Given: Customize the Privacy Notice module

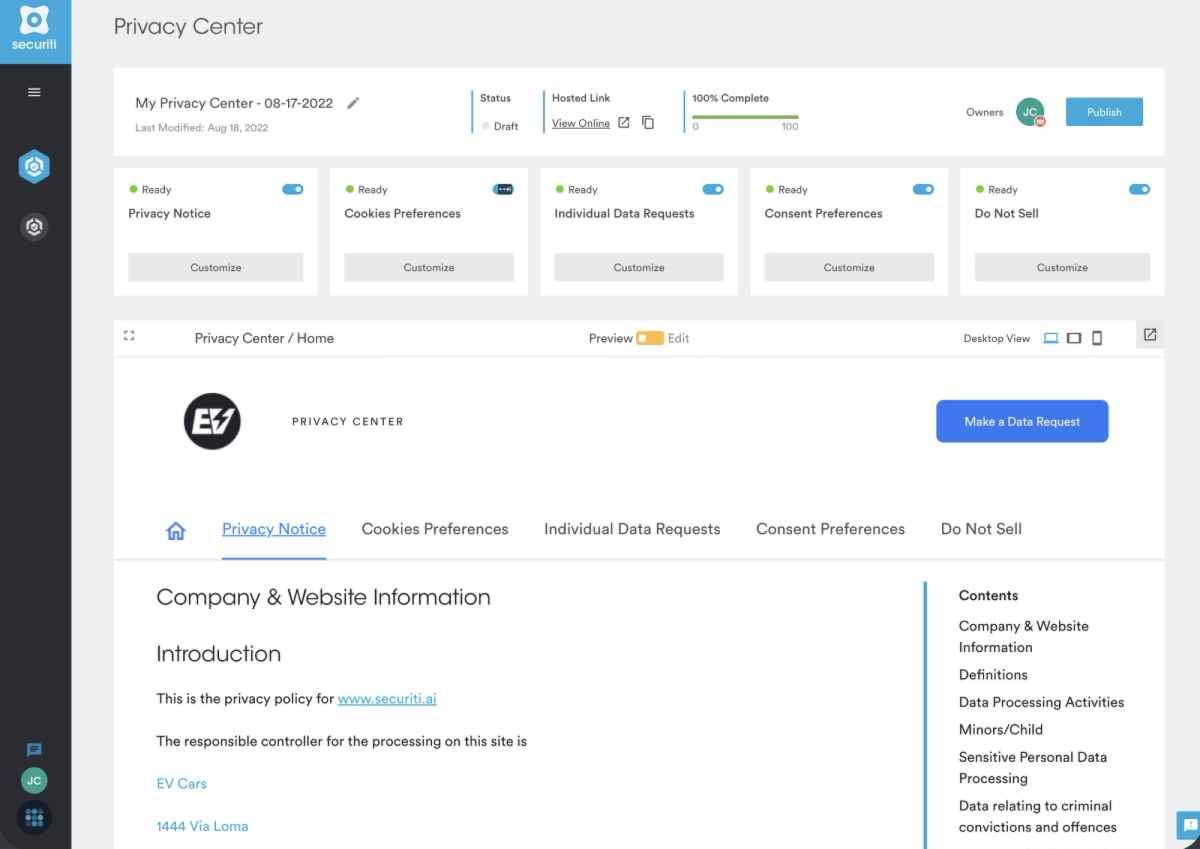Looking at the screenshot, I should (216, 267).
